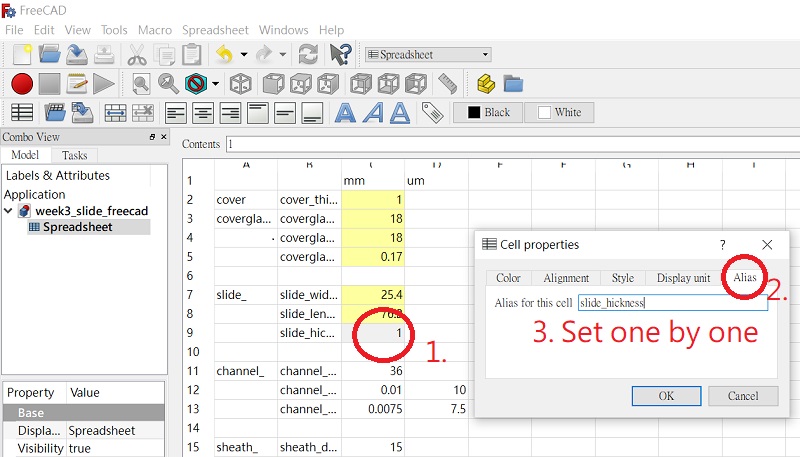Open the Spreadsheet menu
Screen dimensions: 800x457
[215, 30]
